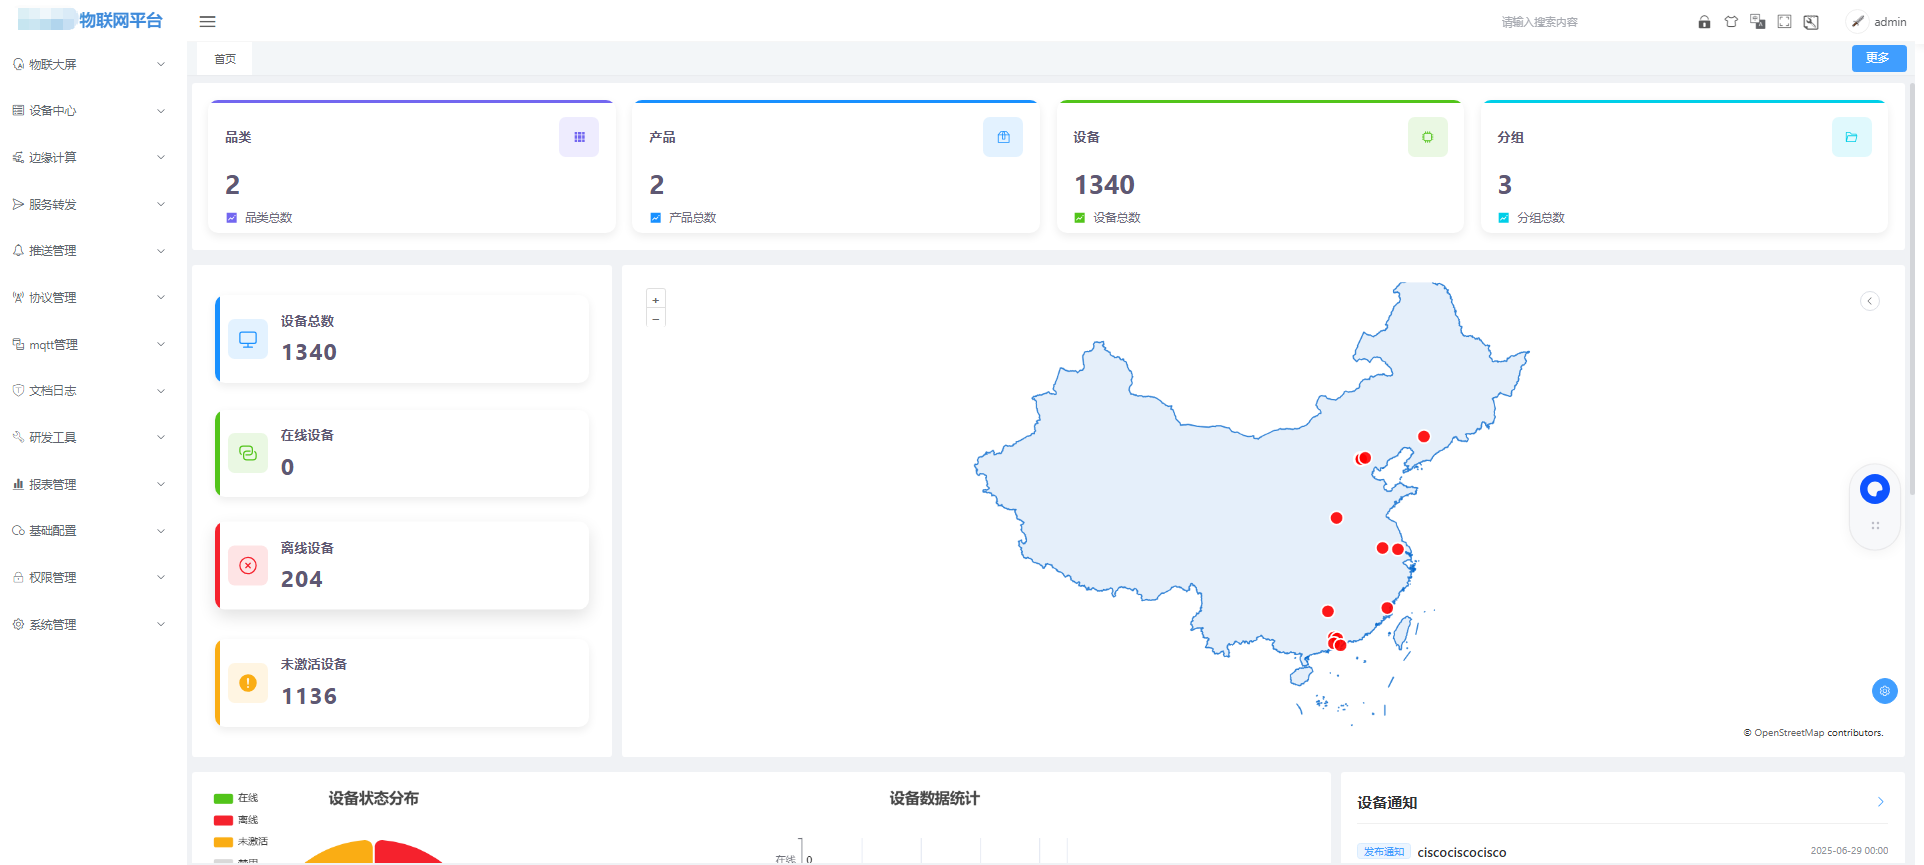Toggle fullscreen mode icon
This screenshot has height=865, width=1924.
click(1784, 22)
